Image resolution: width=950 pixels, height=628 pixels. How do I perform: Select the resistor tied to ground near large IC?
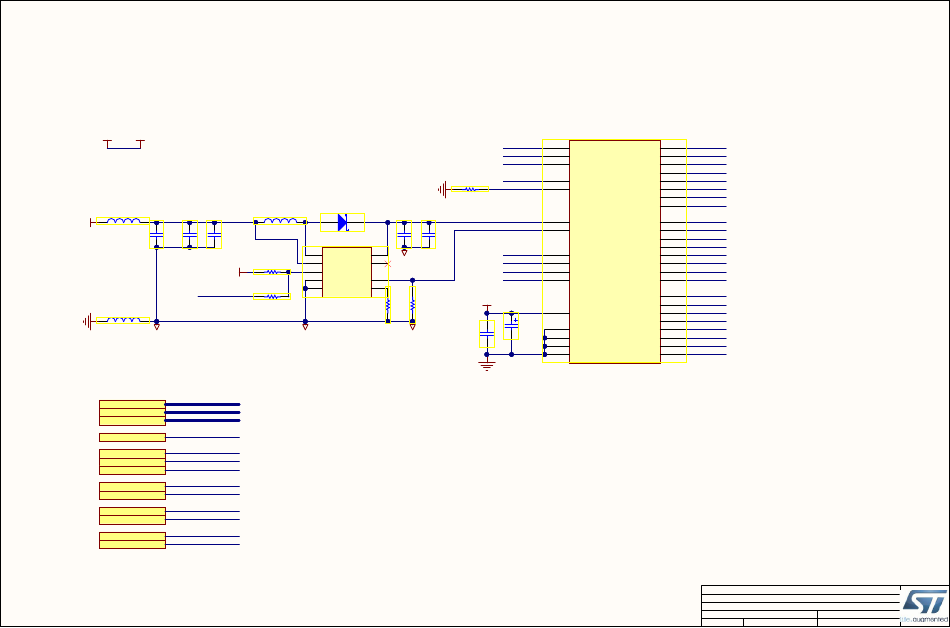tap(470, 190)
